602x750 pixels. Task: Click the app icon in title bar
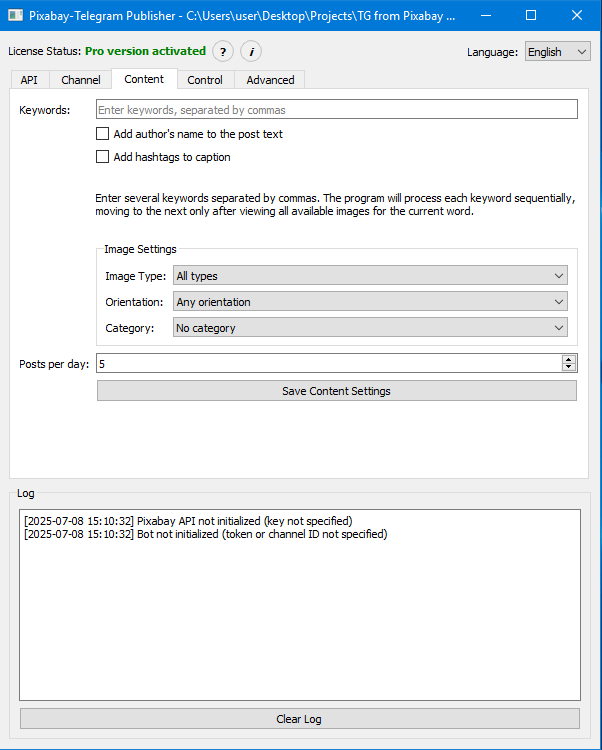(15, 15)
